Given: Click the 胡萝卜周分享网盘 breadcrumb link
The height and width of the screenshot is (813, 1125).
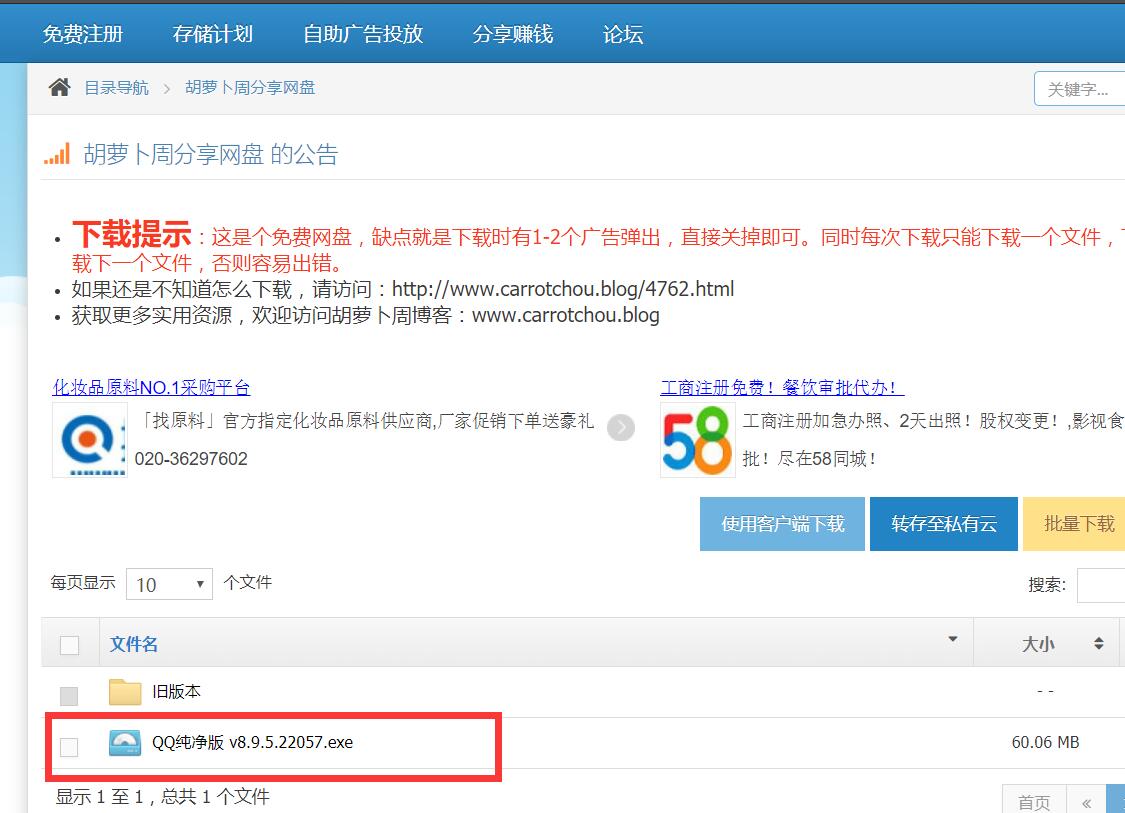Looking at the screenshot, I should [x=250, y=88].
